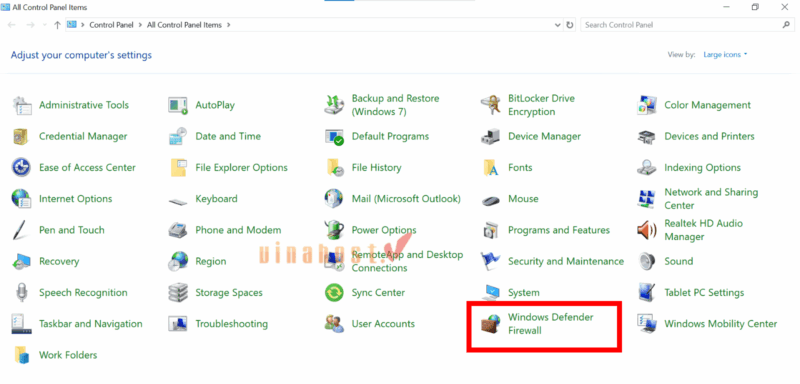Open the Work Folders icon
Viewport: 800px width, 384px height.
(21, 355)
